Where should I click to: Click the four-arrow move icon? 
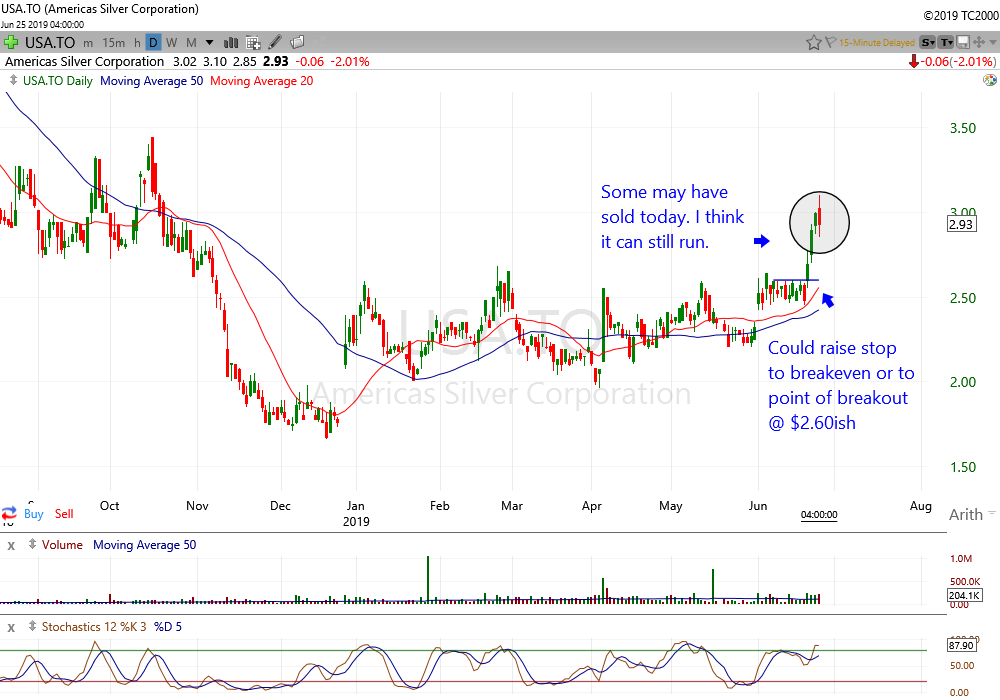(978, 43)
